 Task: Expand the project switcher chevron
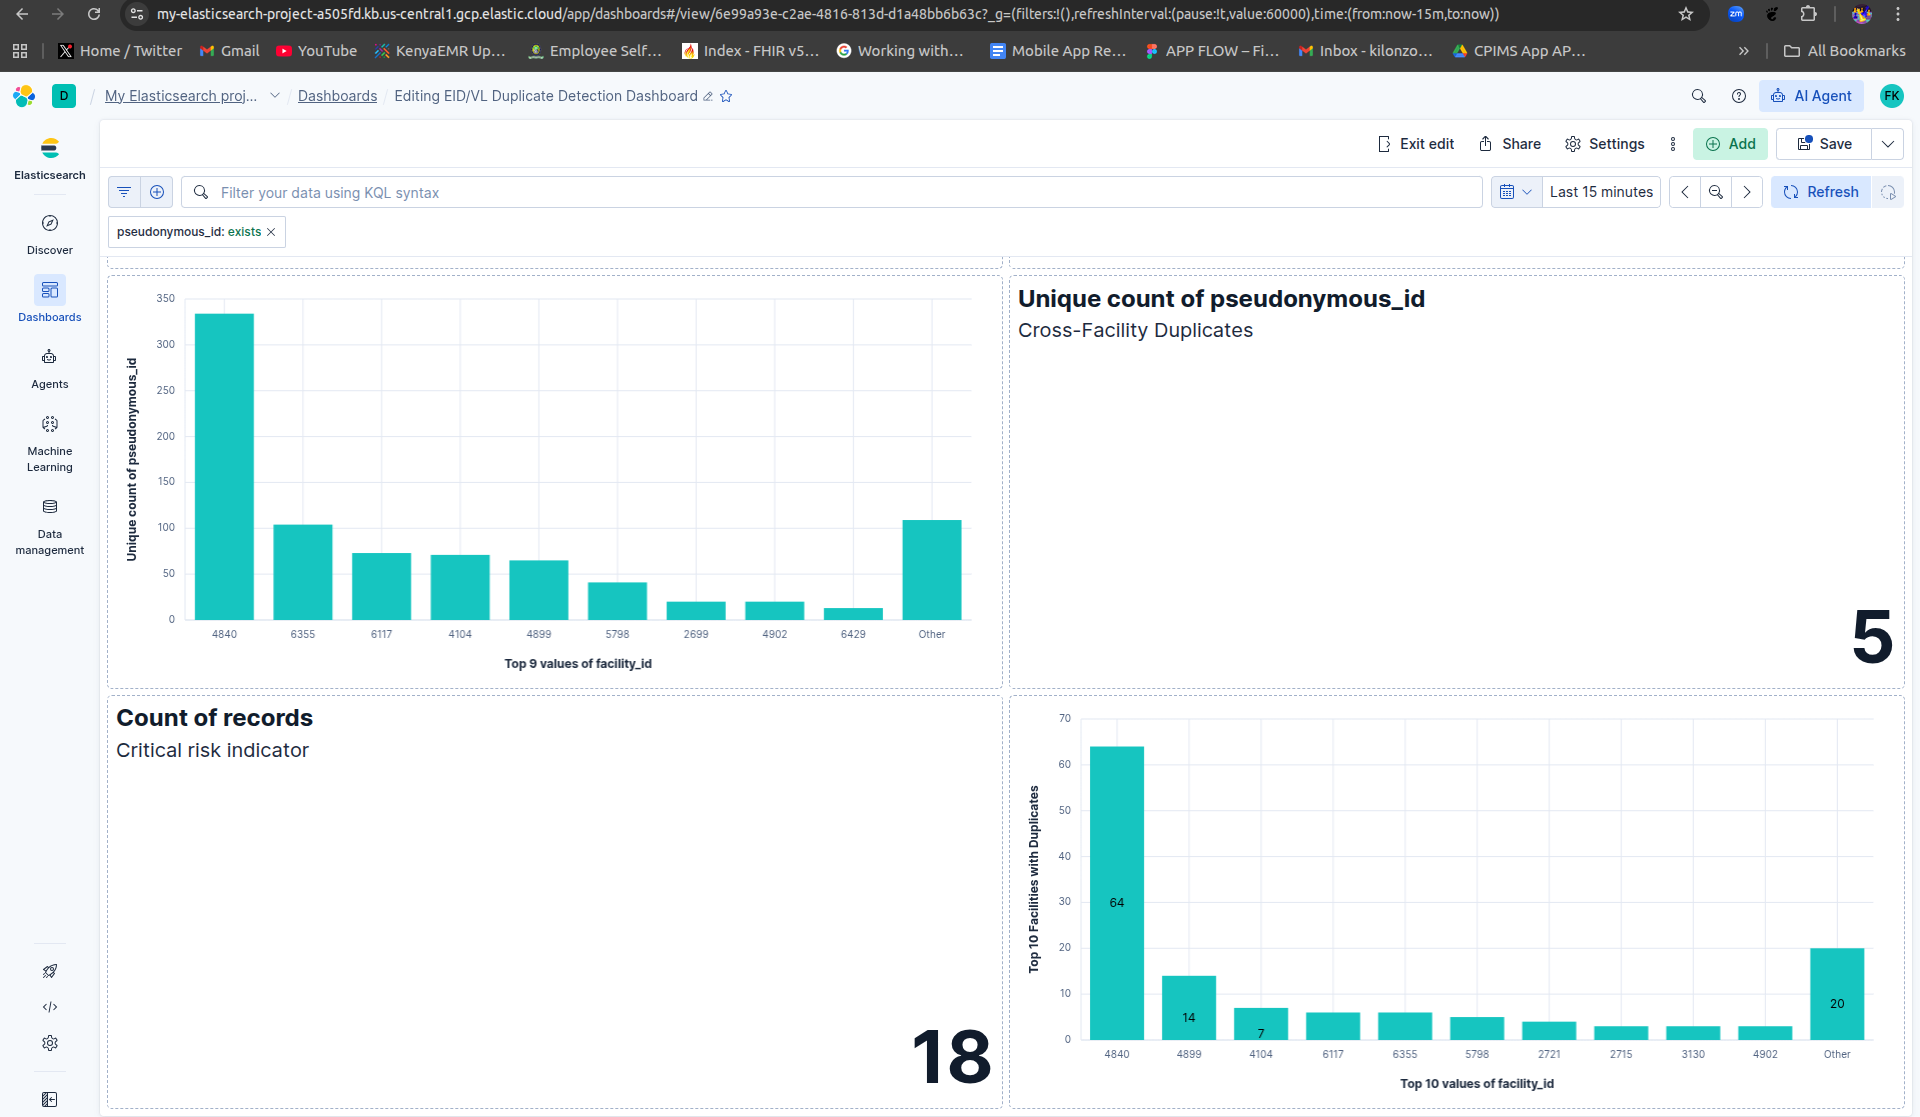275,96
